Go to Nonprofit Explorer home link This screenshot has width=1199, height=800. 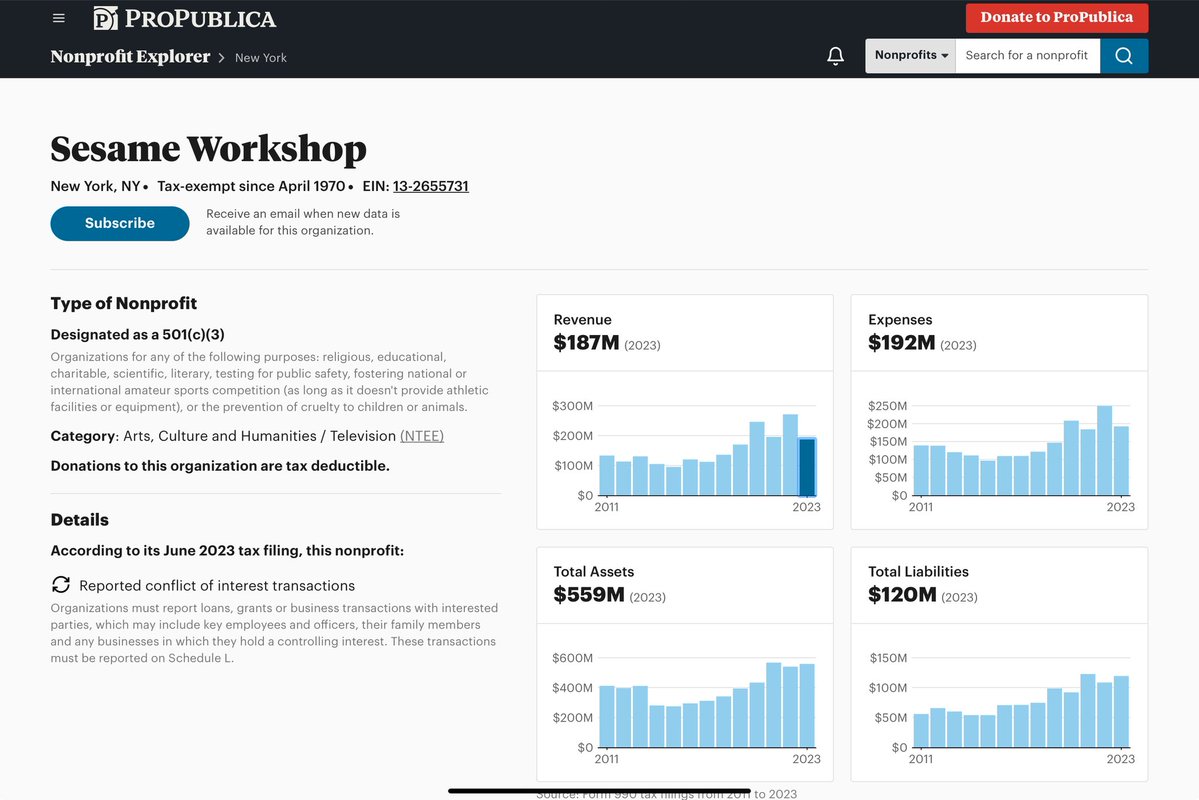point(130,57)
